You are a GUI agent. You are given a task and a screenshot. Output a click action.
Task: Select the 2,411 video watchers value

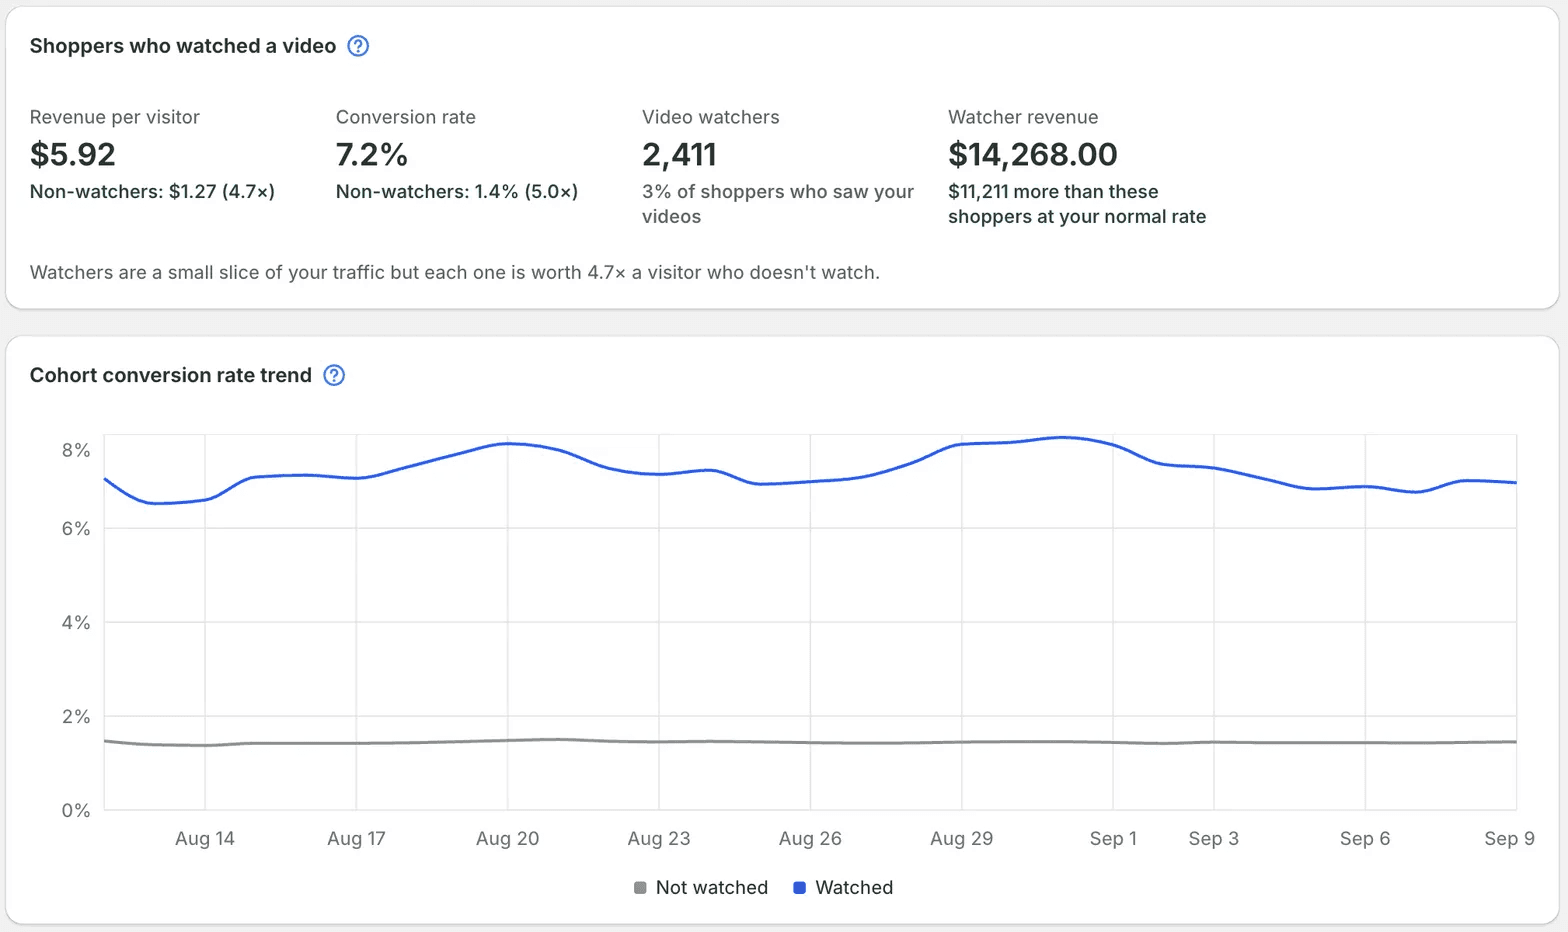pyautogui.click(x=679, y=154)
